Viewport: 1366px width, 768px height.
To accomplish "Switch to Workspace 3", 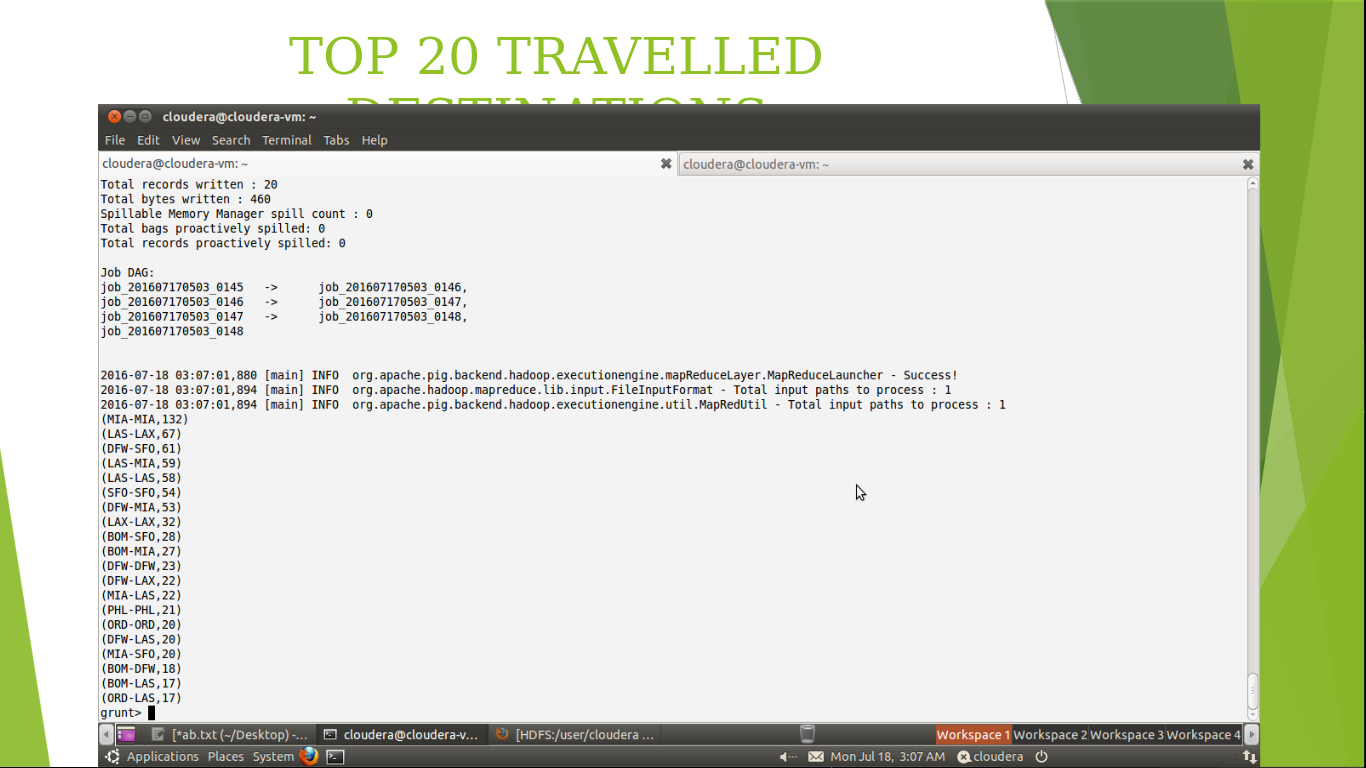I will (x=1127, y=735).
